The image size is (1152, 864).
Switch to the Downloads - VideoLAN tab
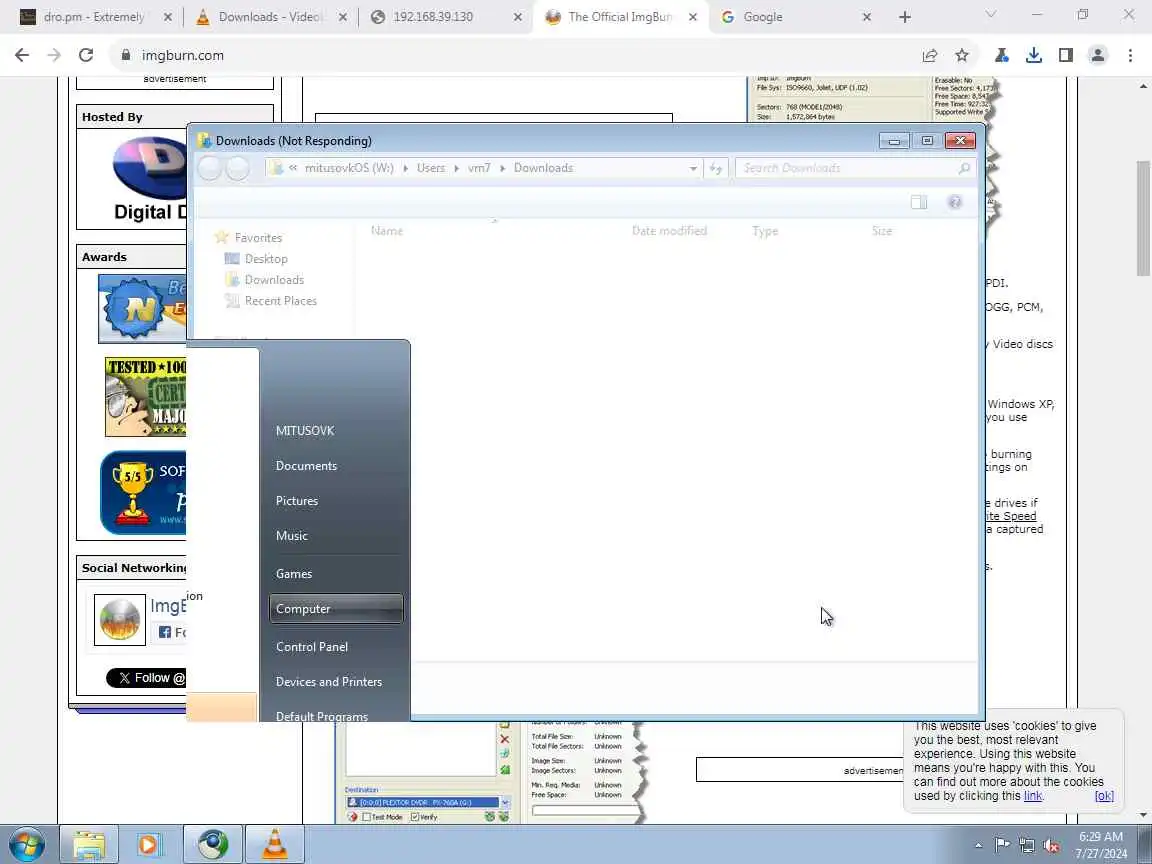(270, 17)
